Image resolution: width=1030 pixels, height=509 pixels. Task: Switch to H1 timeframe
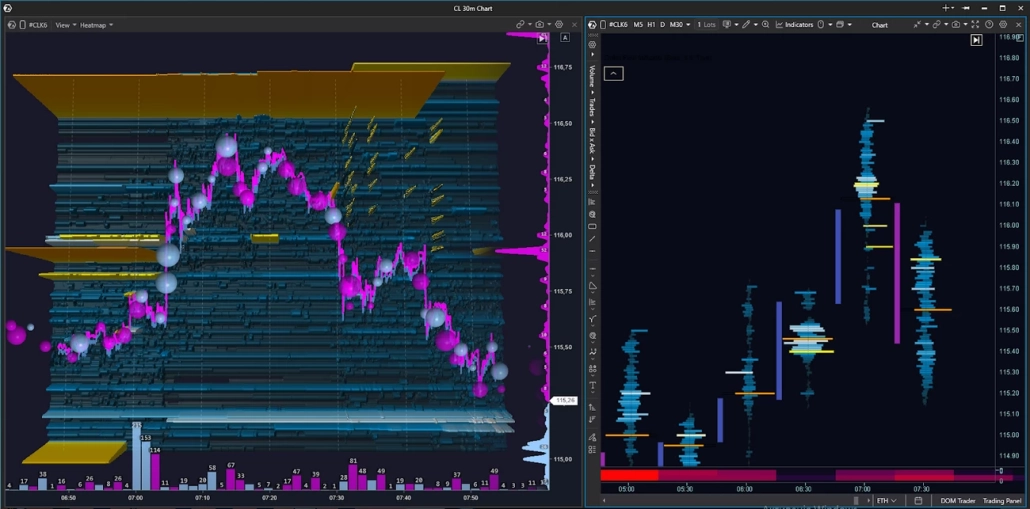(x=651, y=25)
